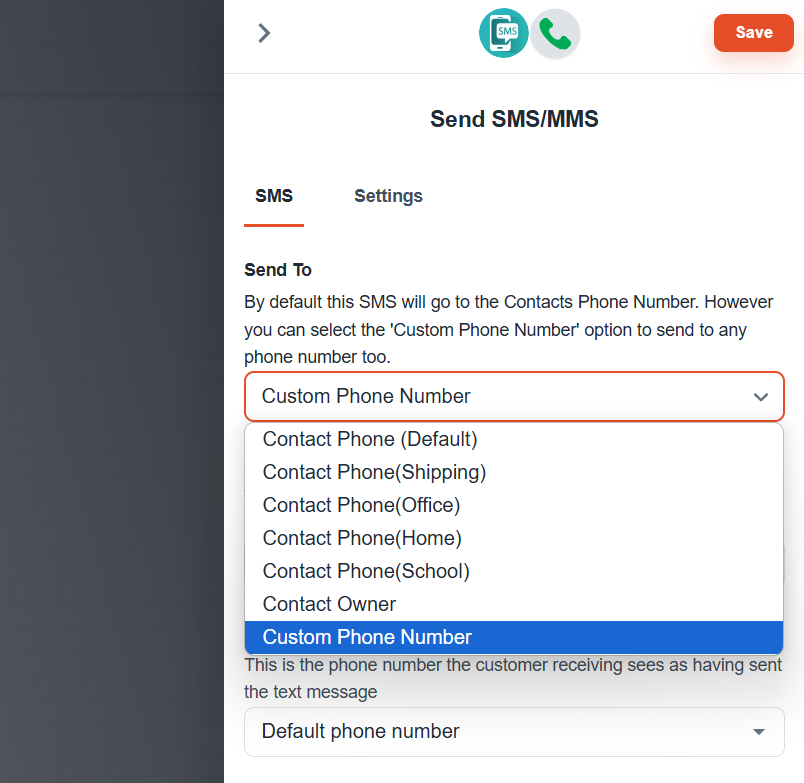Click the Save button

[x=753, y=33]
